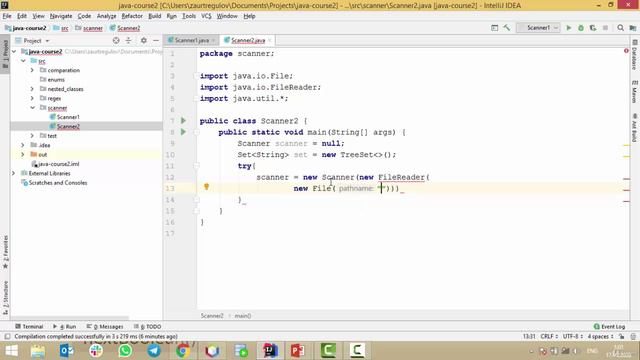Click the yellow lightbulb intention icon
The height and width of the screenshot is (360, 640).
207,187
